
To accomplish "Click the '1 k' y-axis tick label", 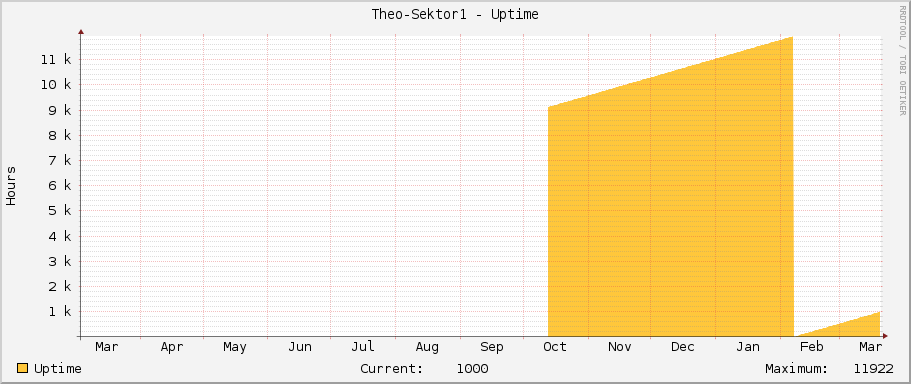I will click(x=59, y=311).
